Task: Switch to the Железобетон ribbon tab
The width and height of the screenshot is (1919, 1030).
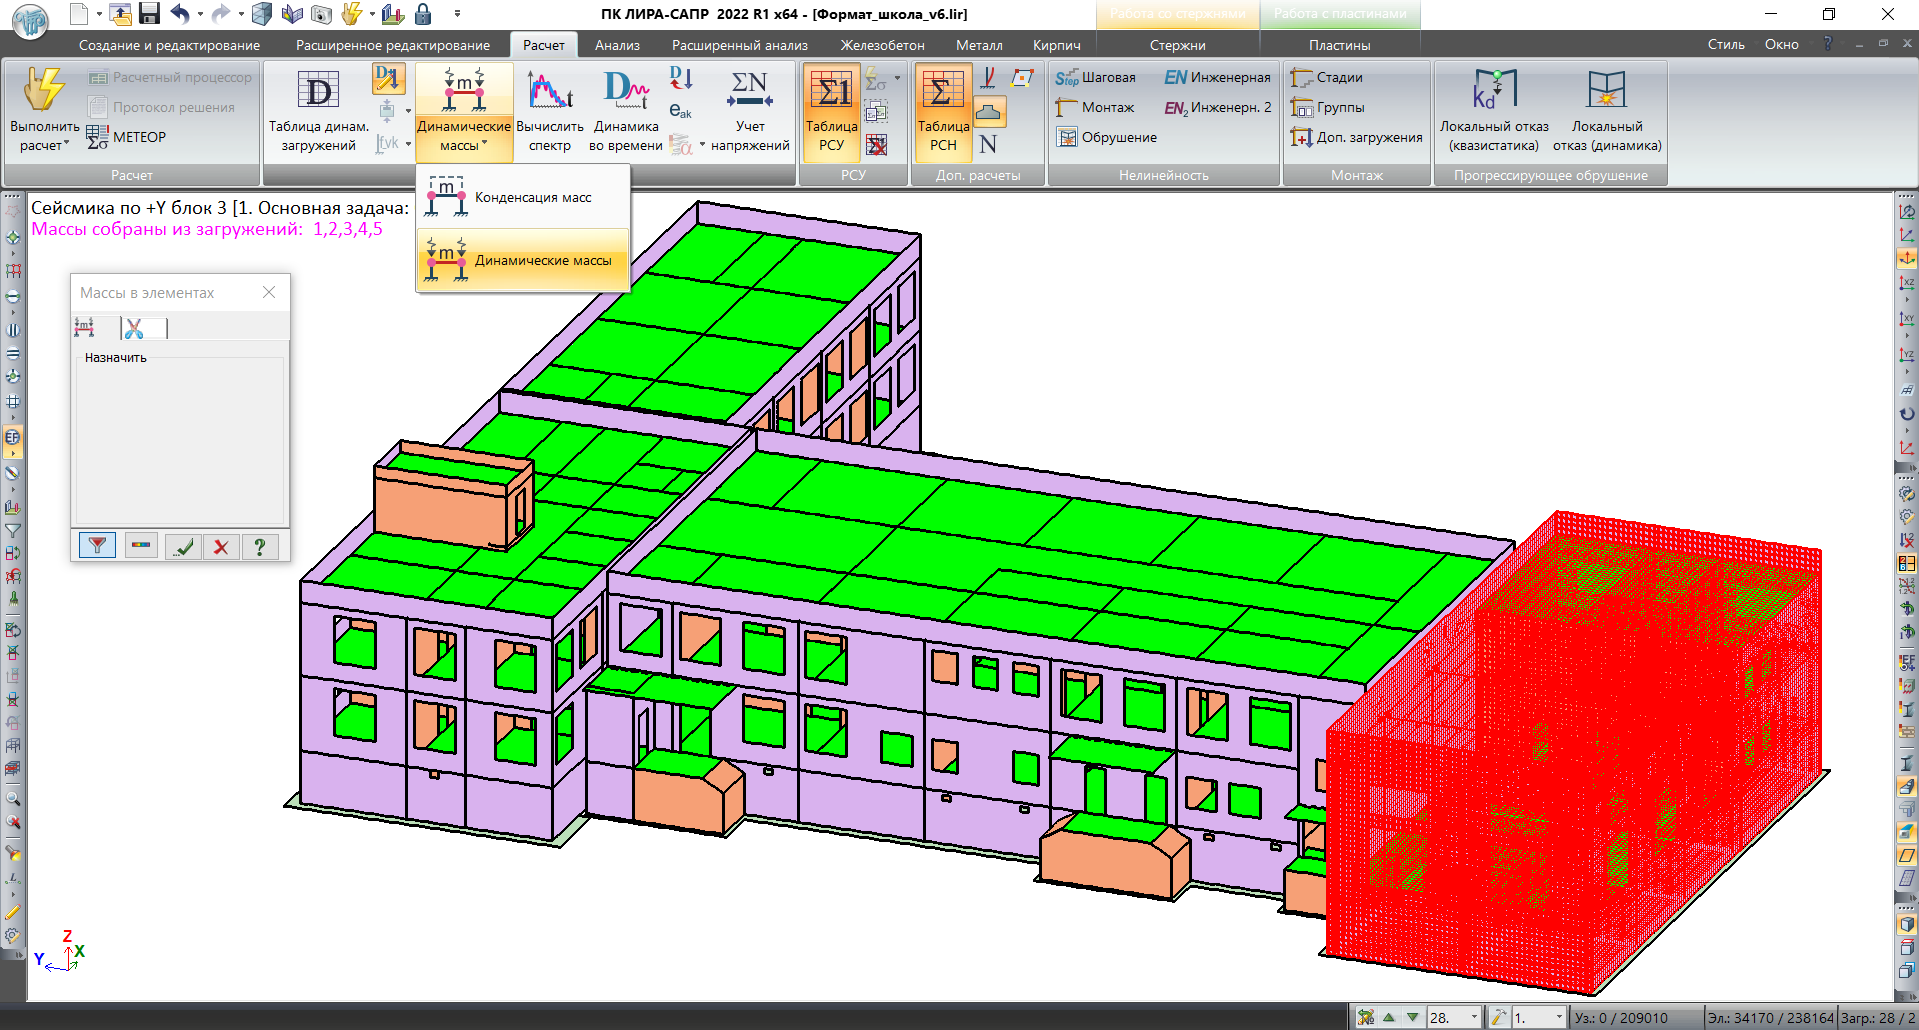Action: [x=881, y=45]
